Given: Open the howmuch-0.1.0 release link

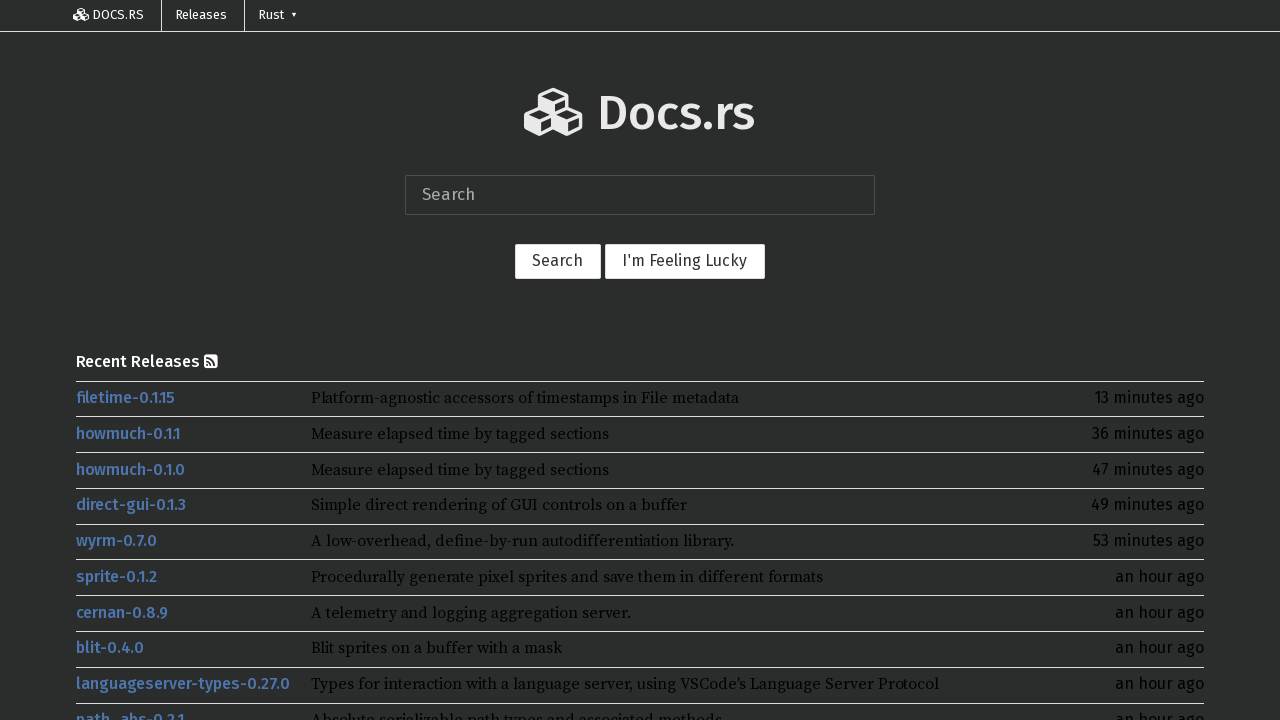Looking at the screenshot, I should [x=130, y=470].
